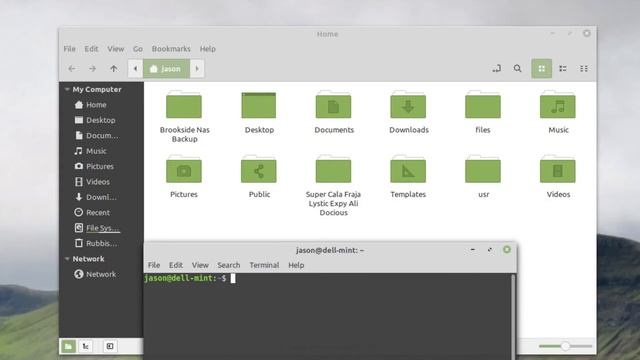Open terminal Search menu
Screen dimensions: 640x360
click(x=229, y=265)
